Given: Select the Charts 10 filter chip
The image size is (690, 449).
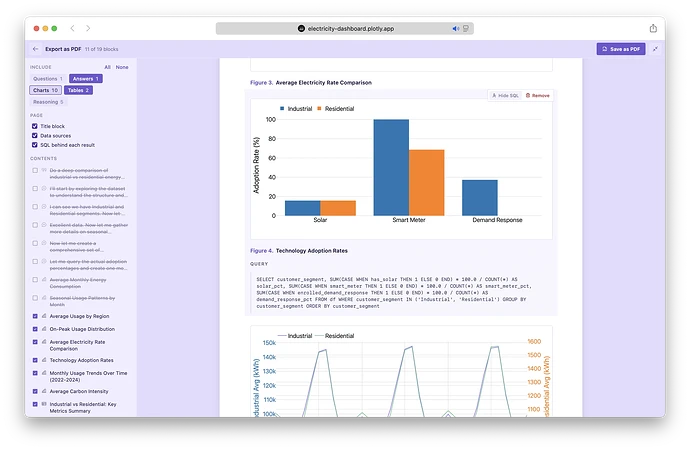Looking at the screenshot, I should (45, 90).
